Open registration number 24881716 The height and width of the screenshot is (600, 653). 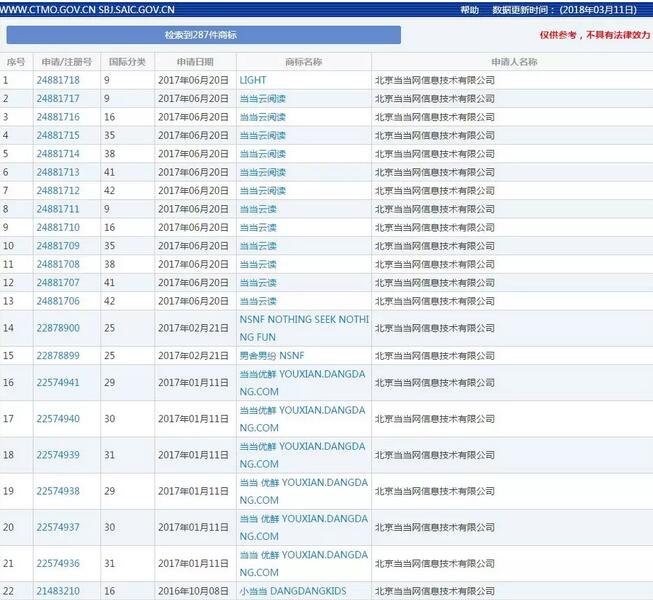tap(58, 117)
